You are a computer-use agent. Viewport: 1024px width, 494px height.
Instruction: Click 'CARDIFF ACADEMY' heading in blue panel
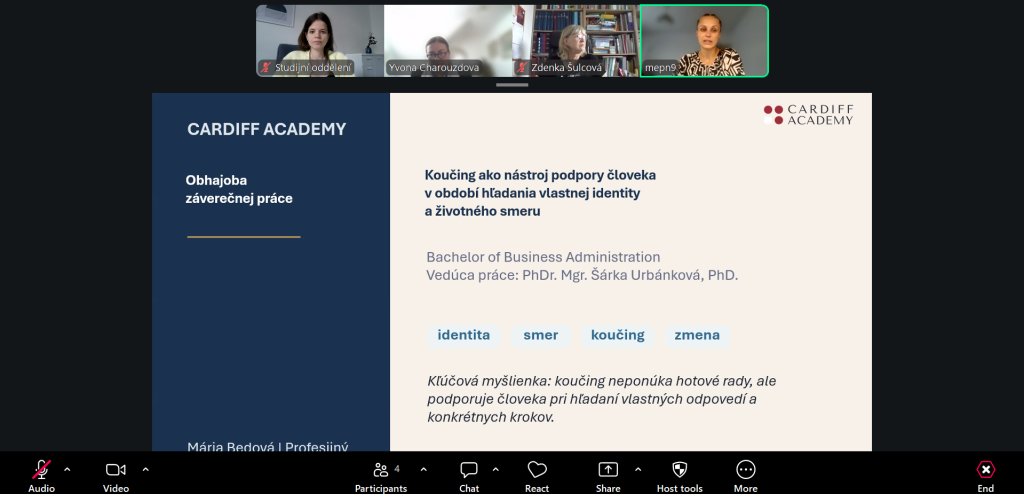pyautogui.click(x=266, y=129)
